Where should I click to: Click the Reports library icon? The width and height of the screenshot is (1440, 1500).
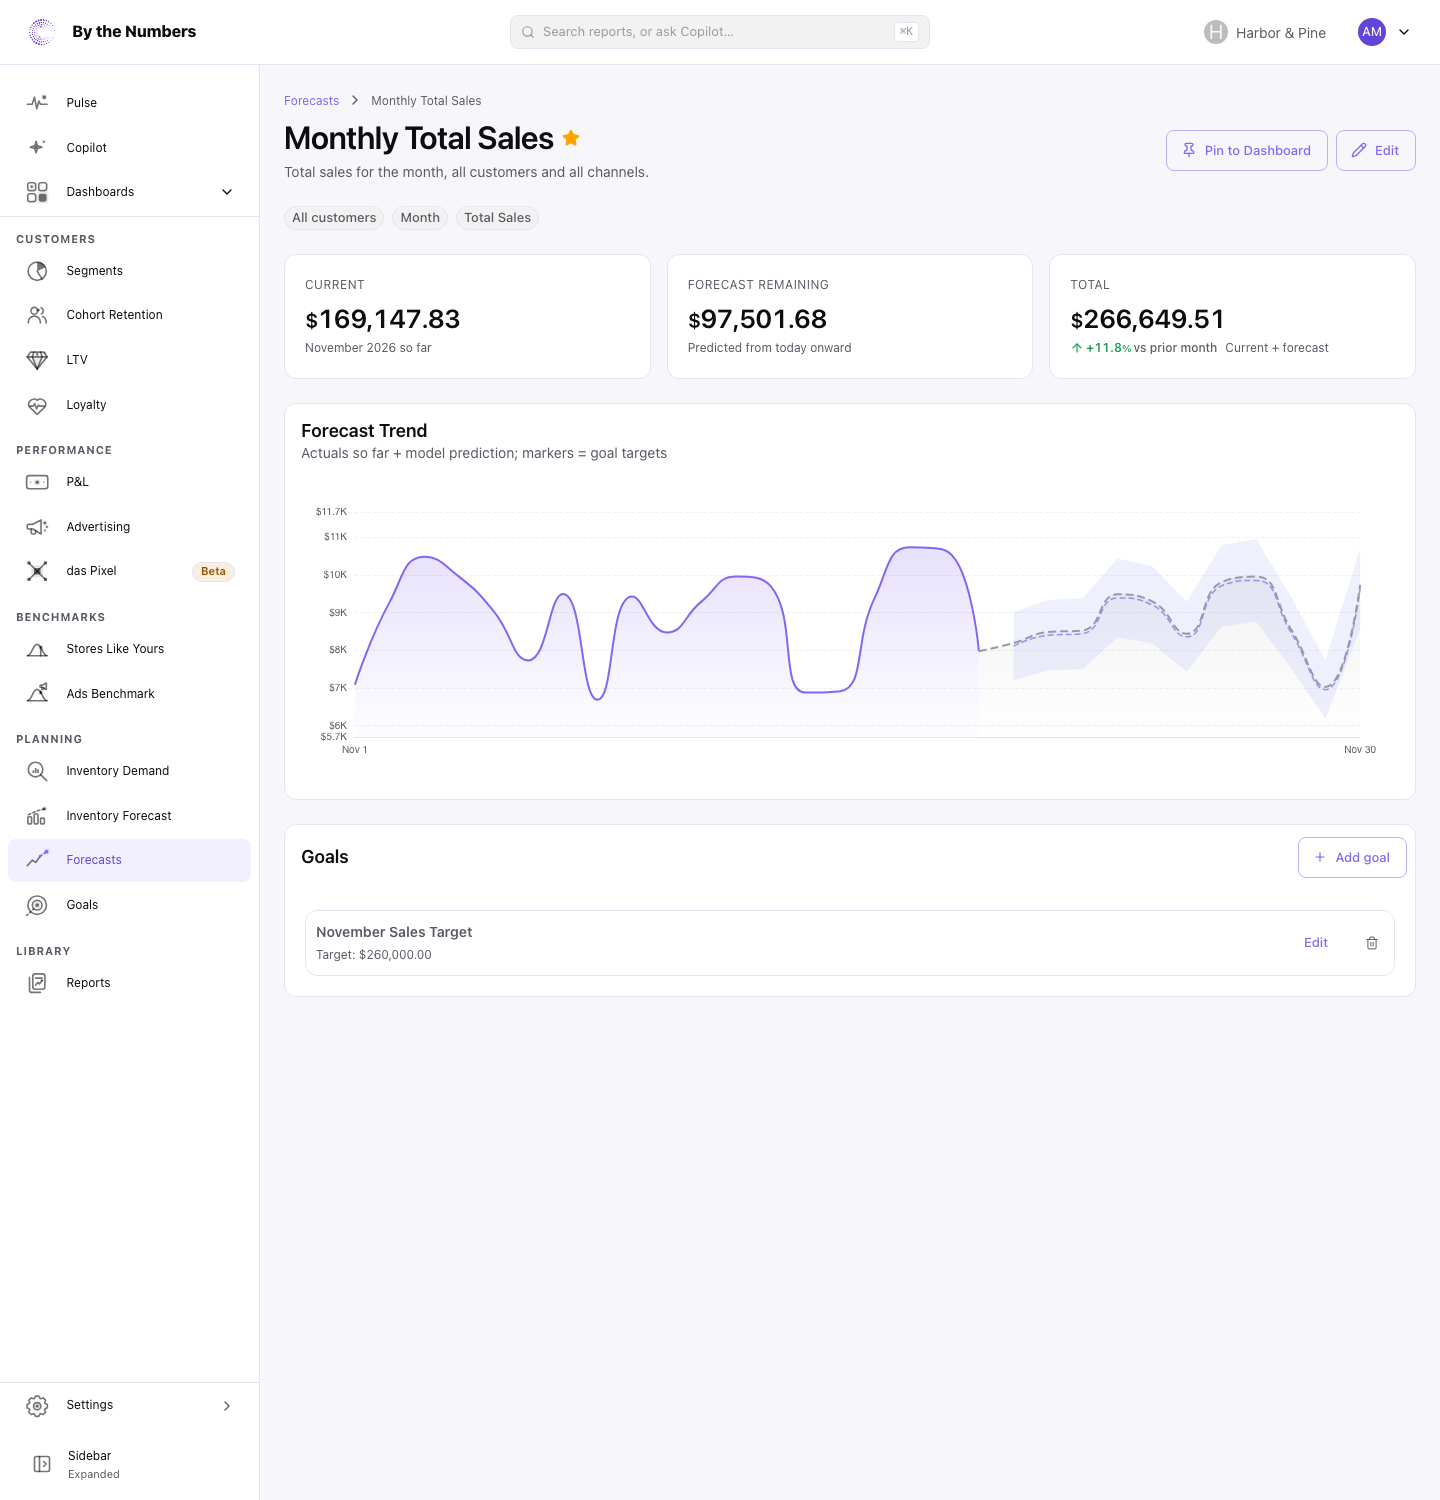tap(37, 983)
